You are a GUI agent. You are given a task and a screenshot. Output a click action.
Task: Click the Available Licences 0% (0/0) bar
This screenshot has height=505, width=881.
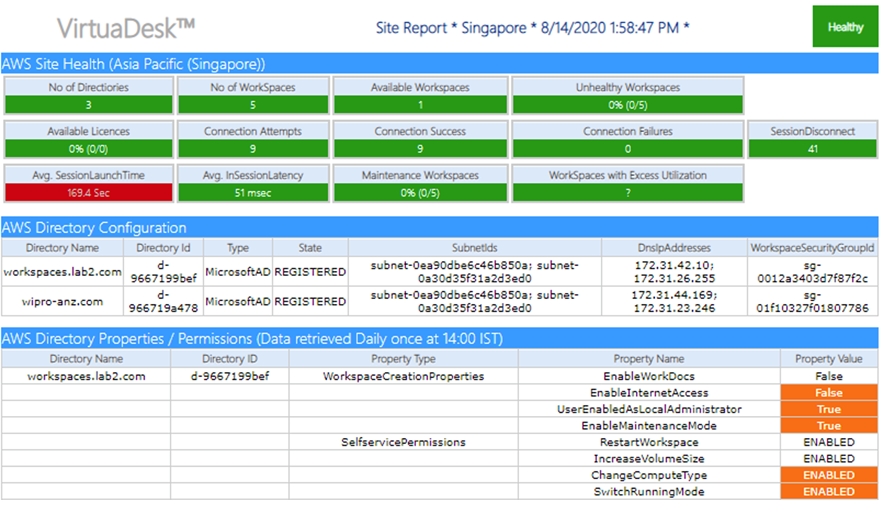click(x=88, y=148)
